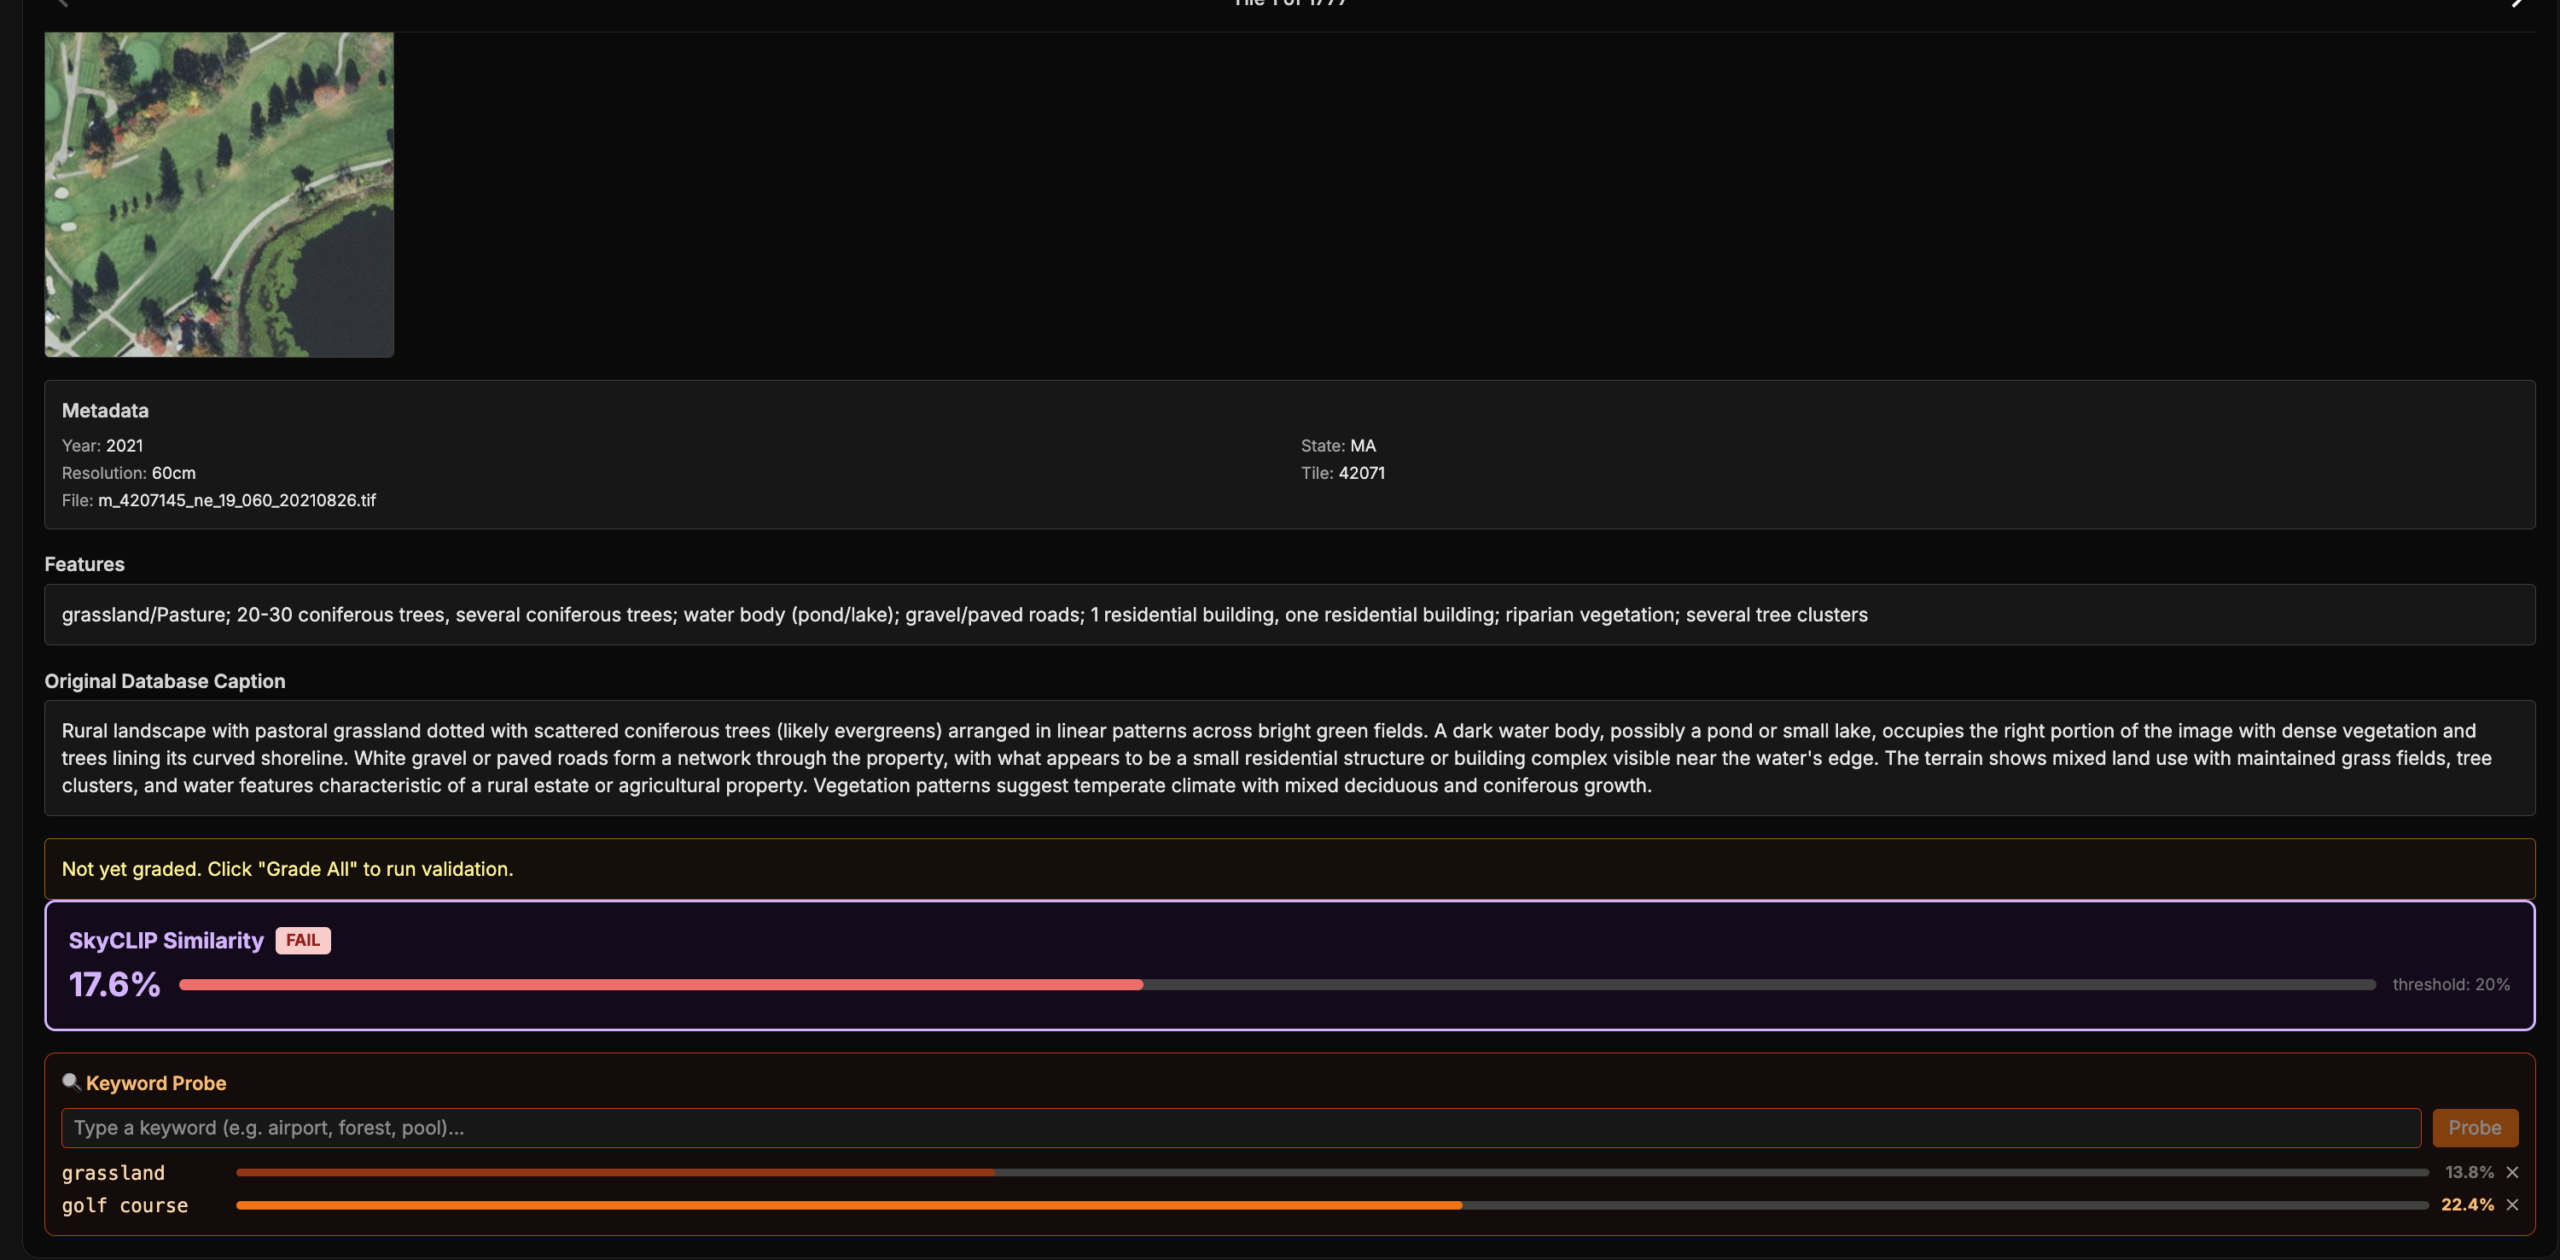Select the Features text box

click(1288, 615)
